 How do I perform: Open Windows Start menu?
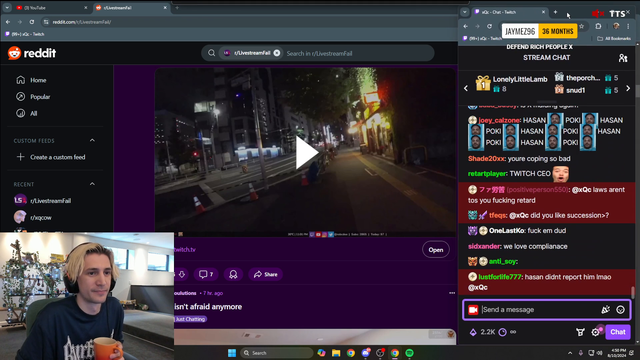point(232,353)
